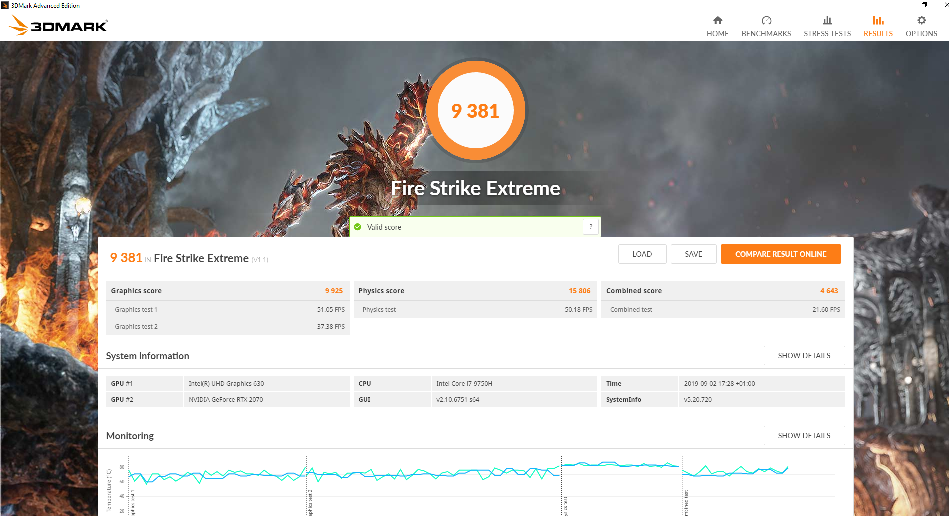Click the LOAD button
Screen dimensions: 949x516
[x=642, y=254]
